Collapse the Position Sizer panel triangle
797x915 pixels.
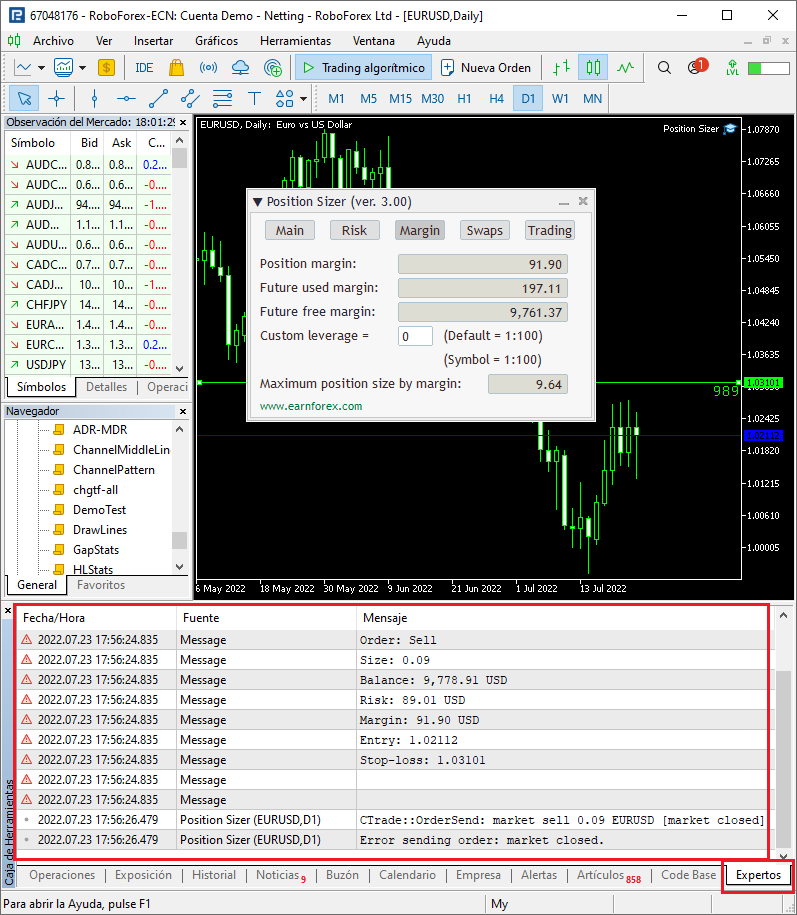(257, 202)
